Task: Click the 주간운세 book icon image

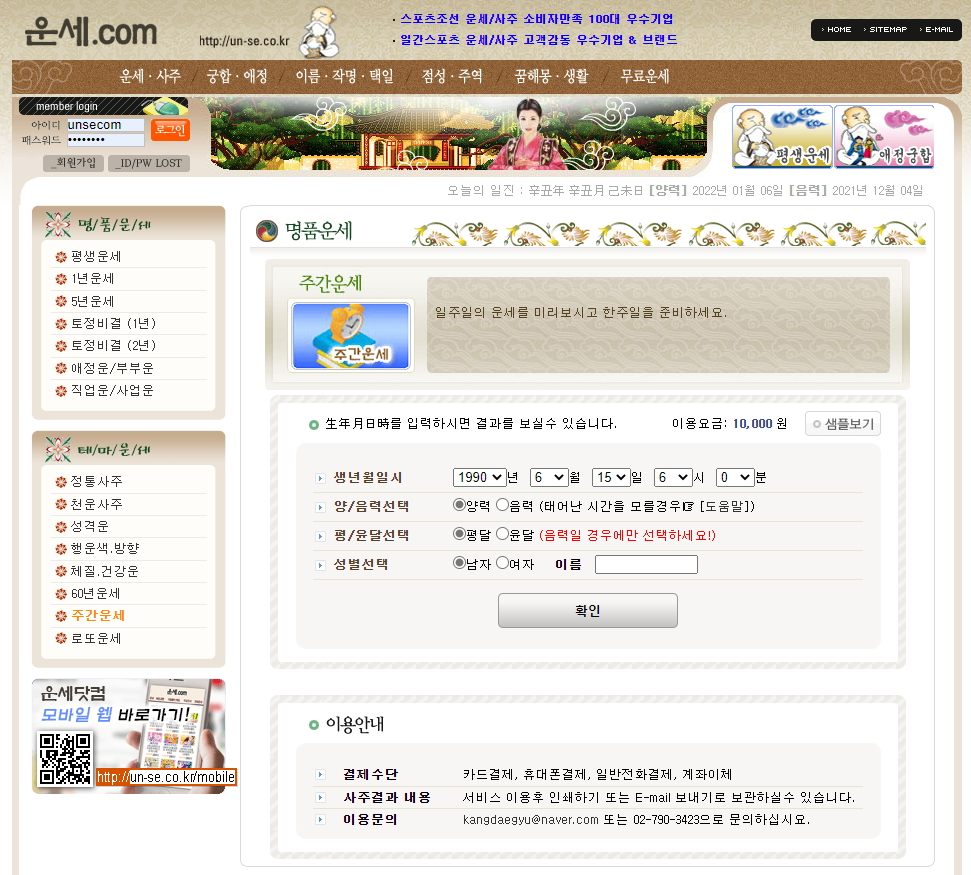Action: point(350,336)
